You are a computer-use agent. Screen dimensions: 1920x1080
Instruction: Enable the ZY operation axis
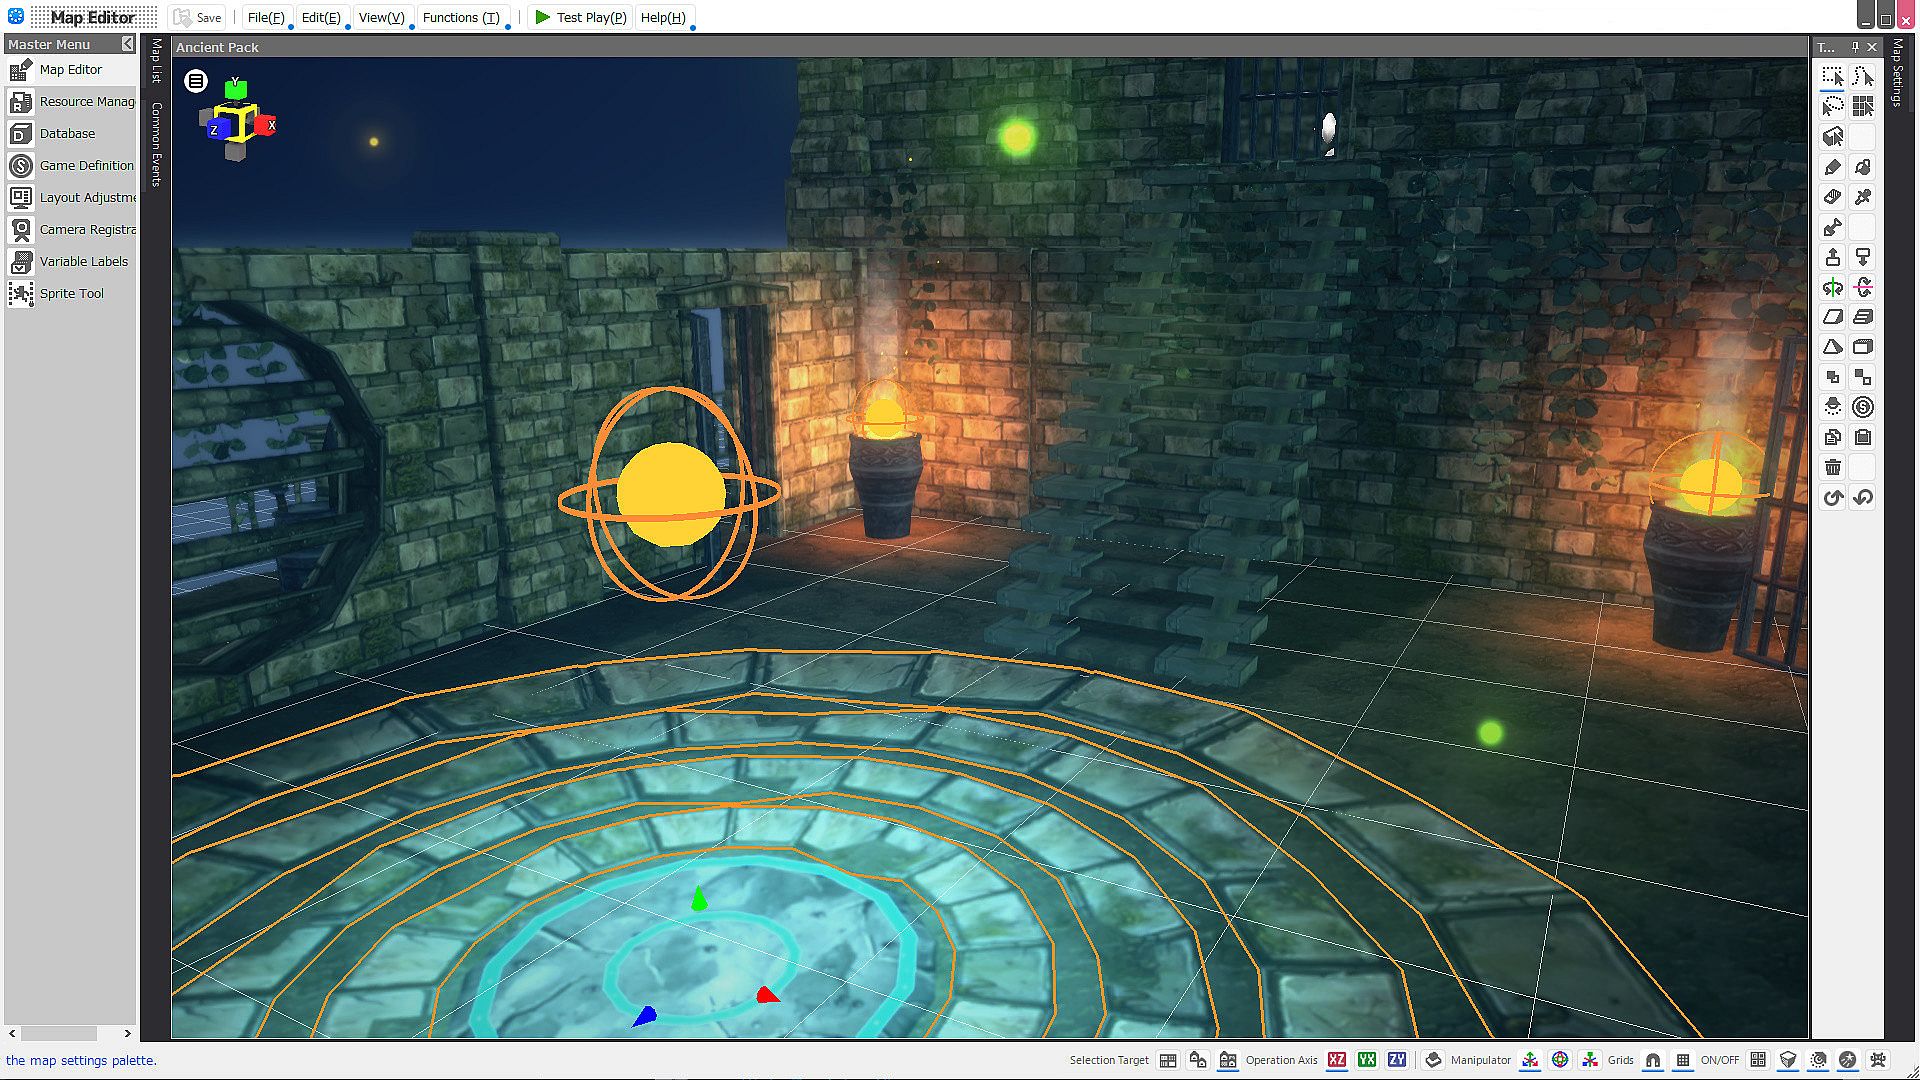pos(1397,1060)
